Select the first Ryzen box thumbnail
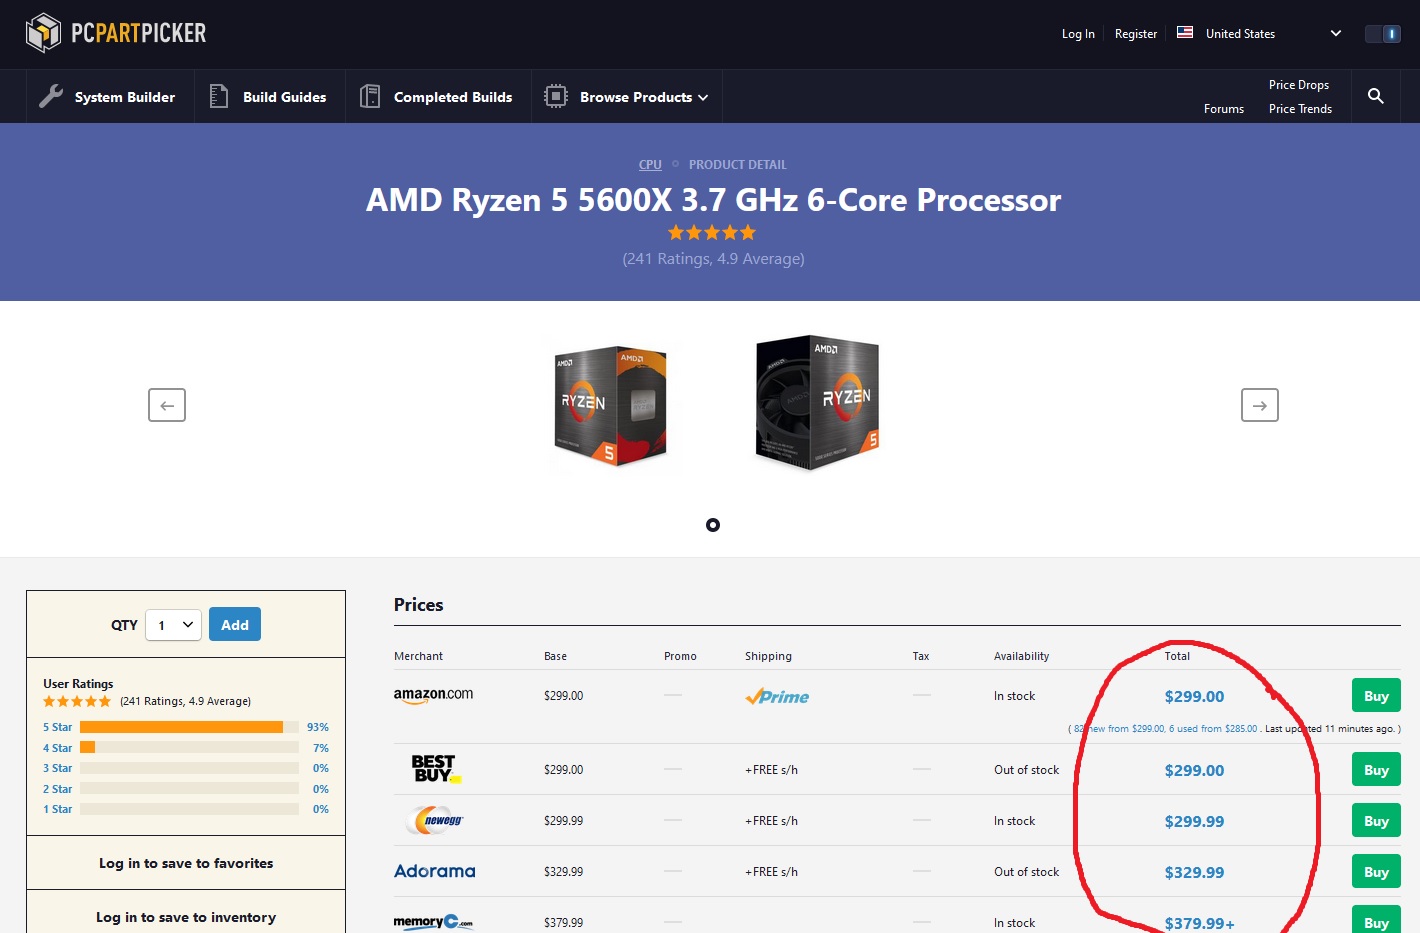Screen dimensions: 1420x933 (x=611, y=405)
